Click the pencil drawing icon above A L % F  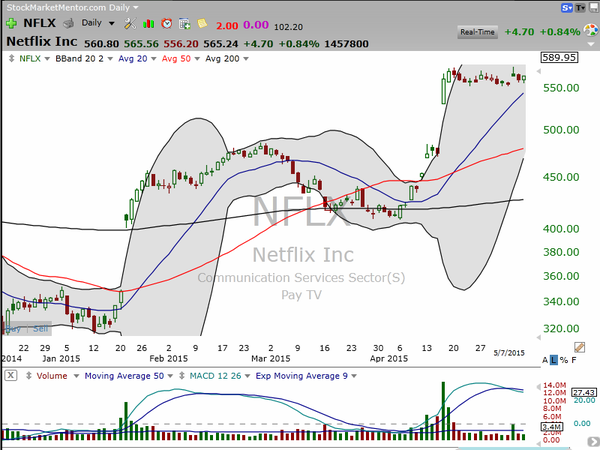point(579,347)
